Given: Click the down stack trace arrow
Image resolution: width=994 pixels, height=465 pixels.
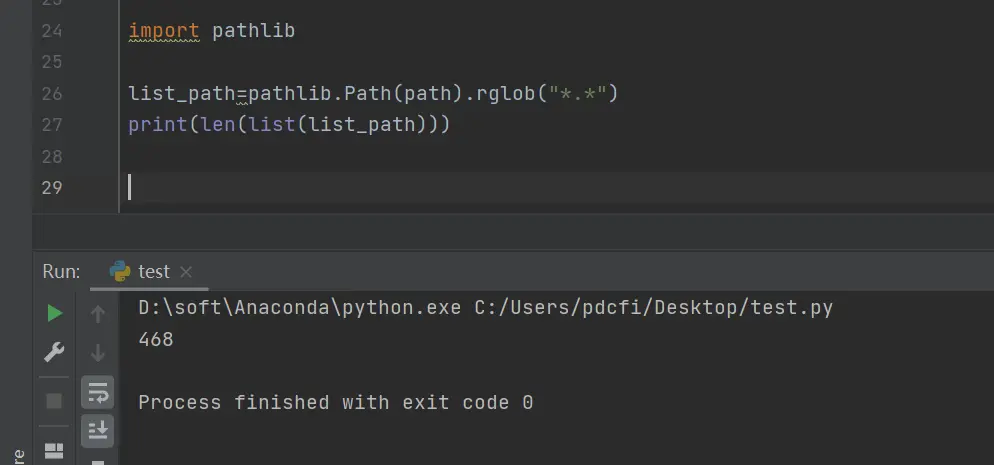Looking at the screenshot, I should [98, 352].
